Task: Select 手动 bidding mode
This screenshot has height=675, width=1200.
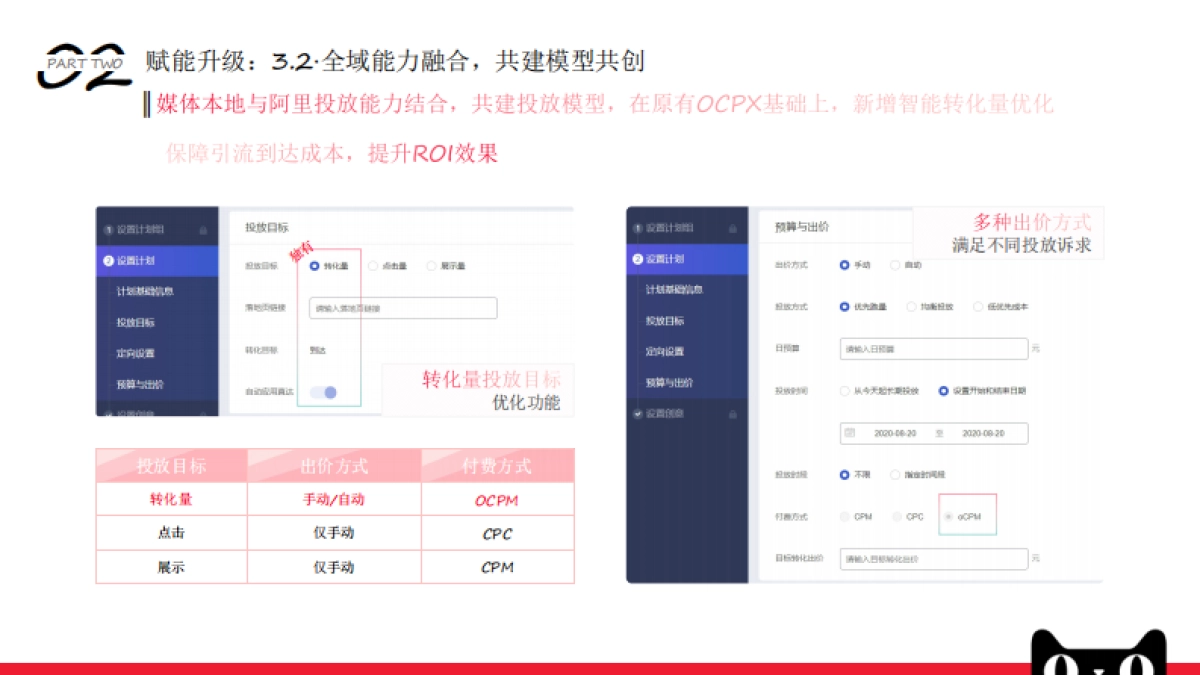Action: point(844,264)
